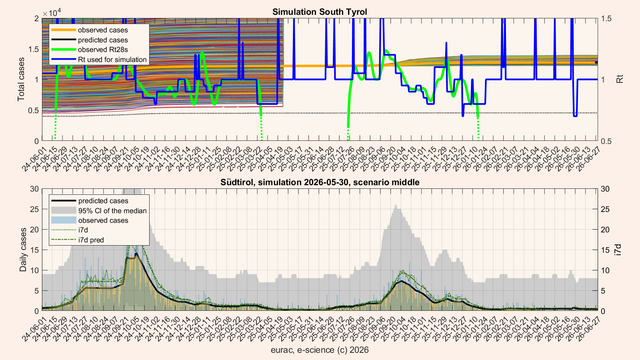Click the blue 'Rt used for simulation' swatch
This screenshot has height=360, width=640.
tap(64, 59)
